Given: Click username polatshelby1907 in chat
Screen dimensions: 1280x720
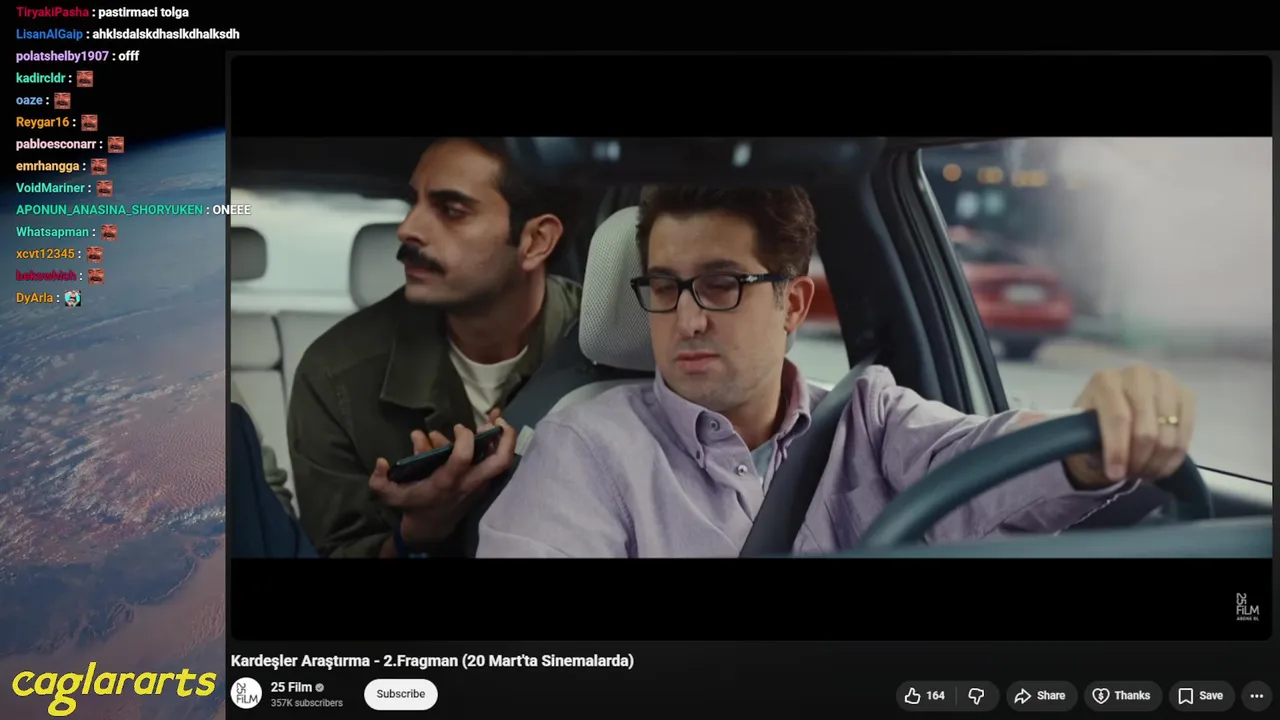Looking at the screenshot, I should point(62,56).
